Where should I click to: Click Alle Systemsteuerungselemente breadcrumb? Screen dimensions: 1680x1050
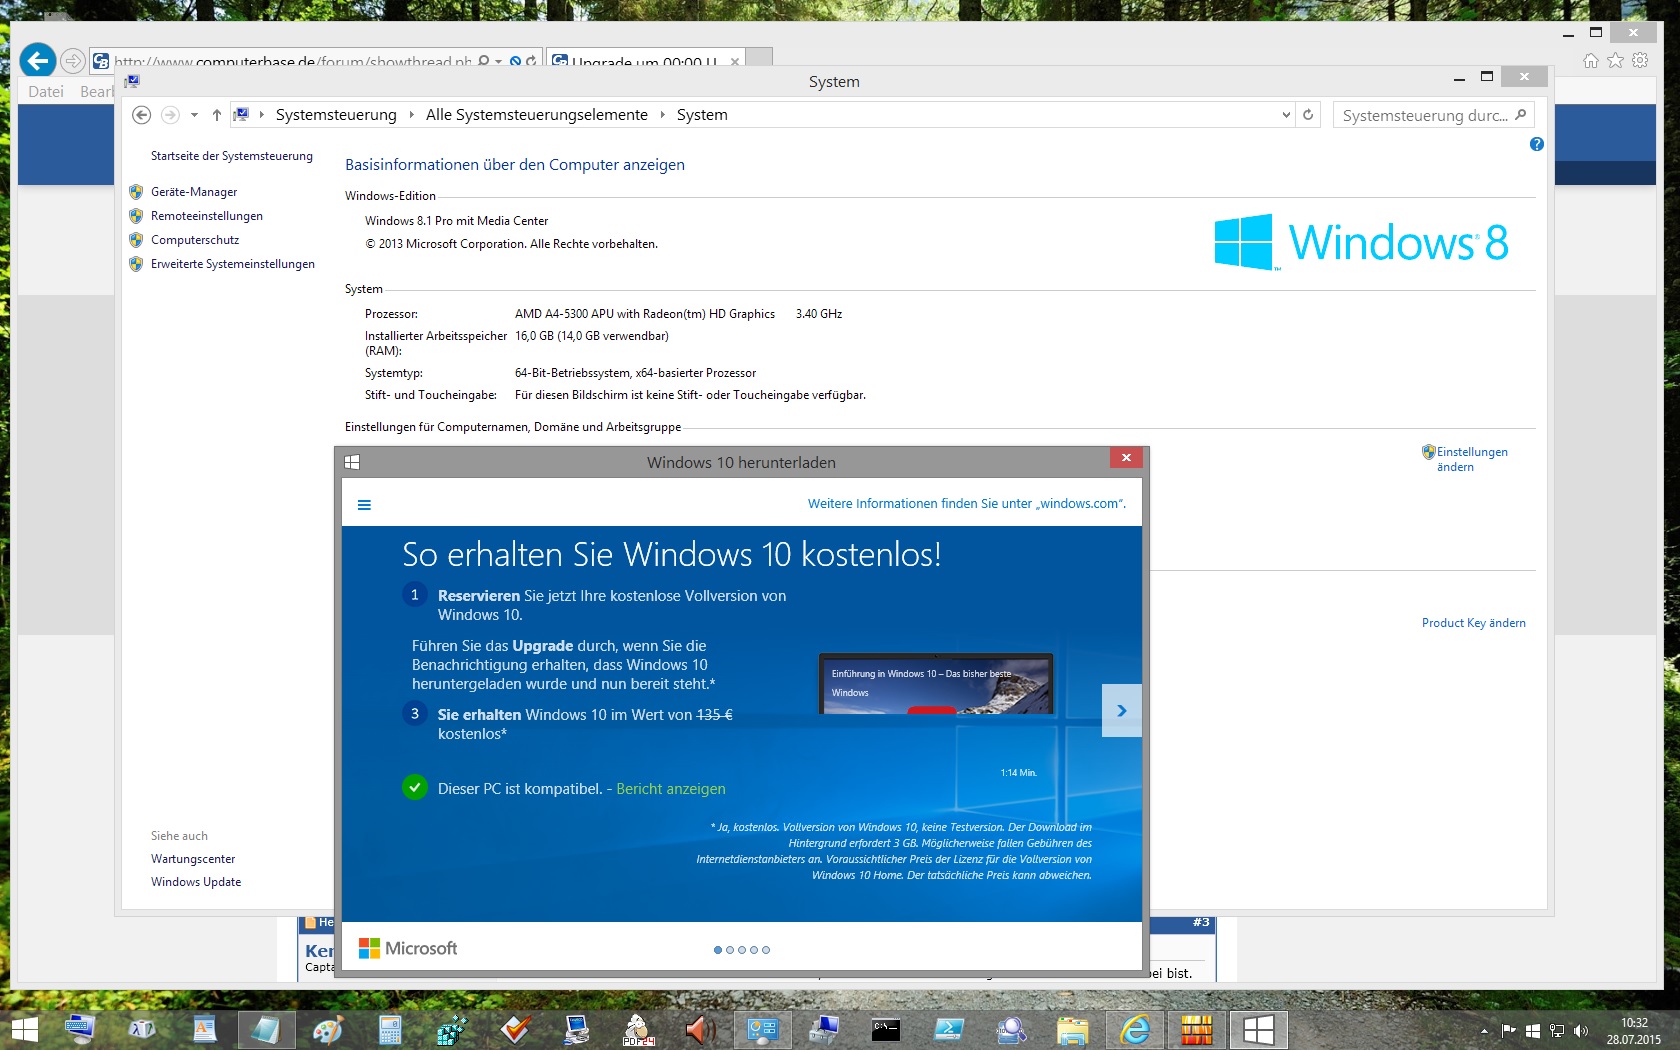tap(537, 115)
